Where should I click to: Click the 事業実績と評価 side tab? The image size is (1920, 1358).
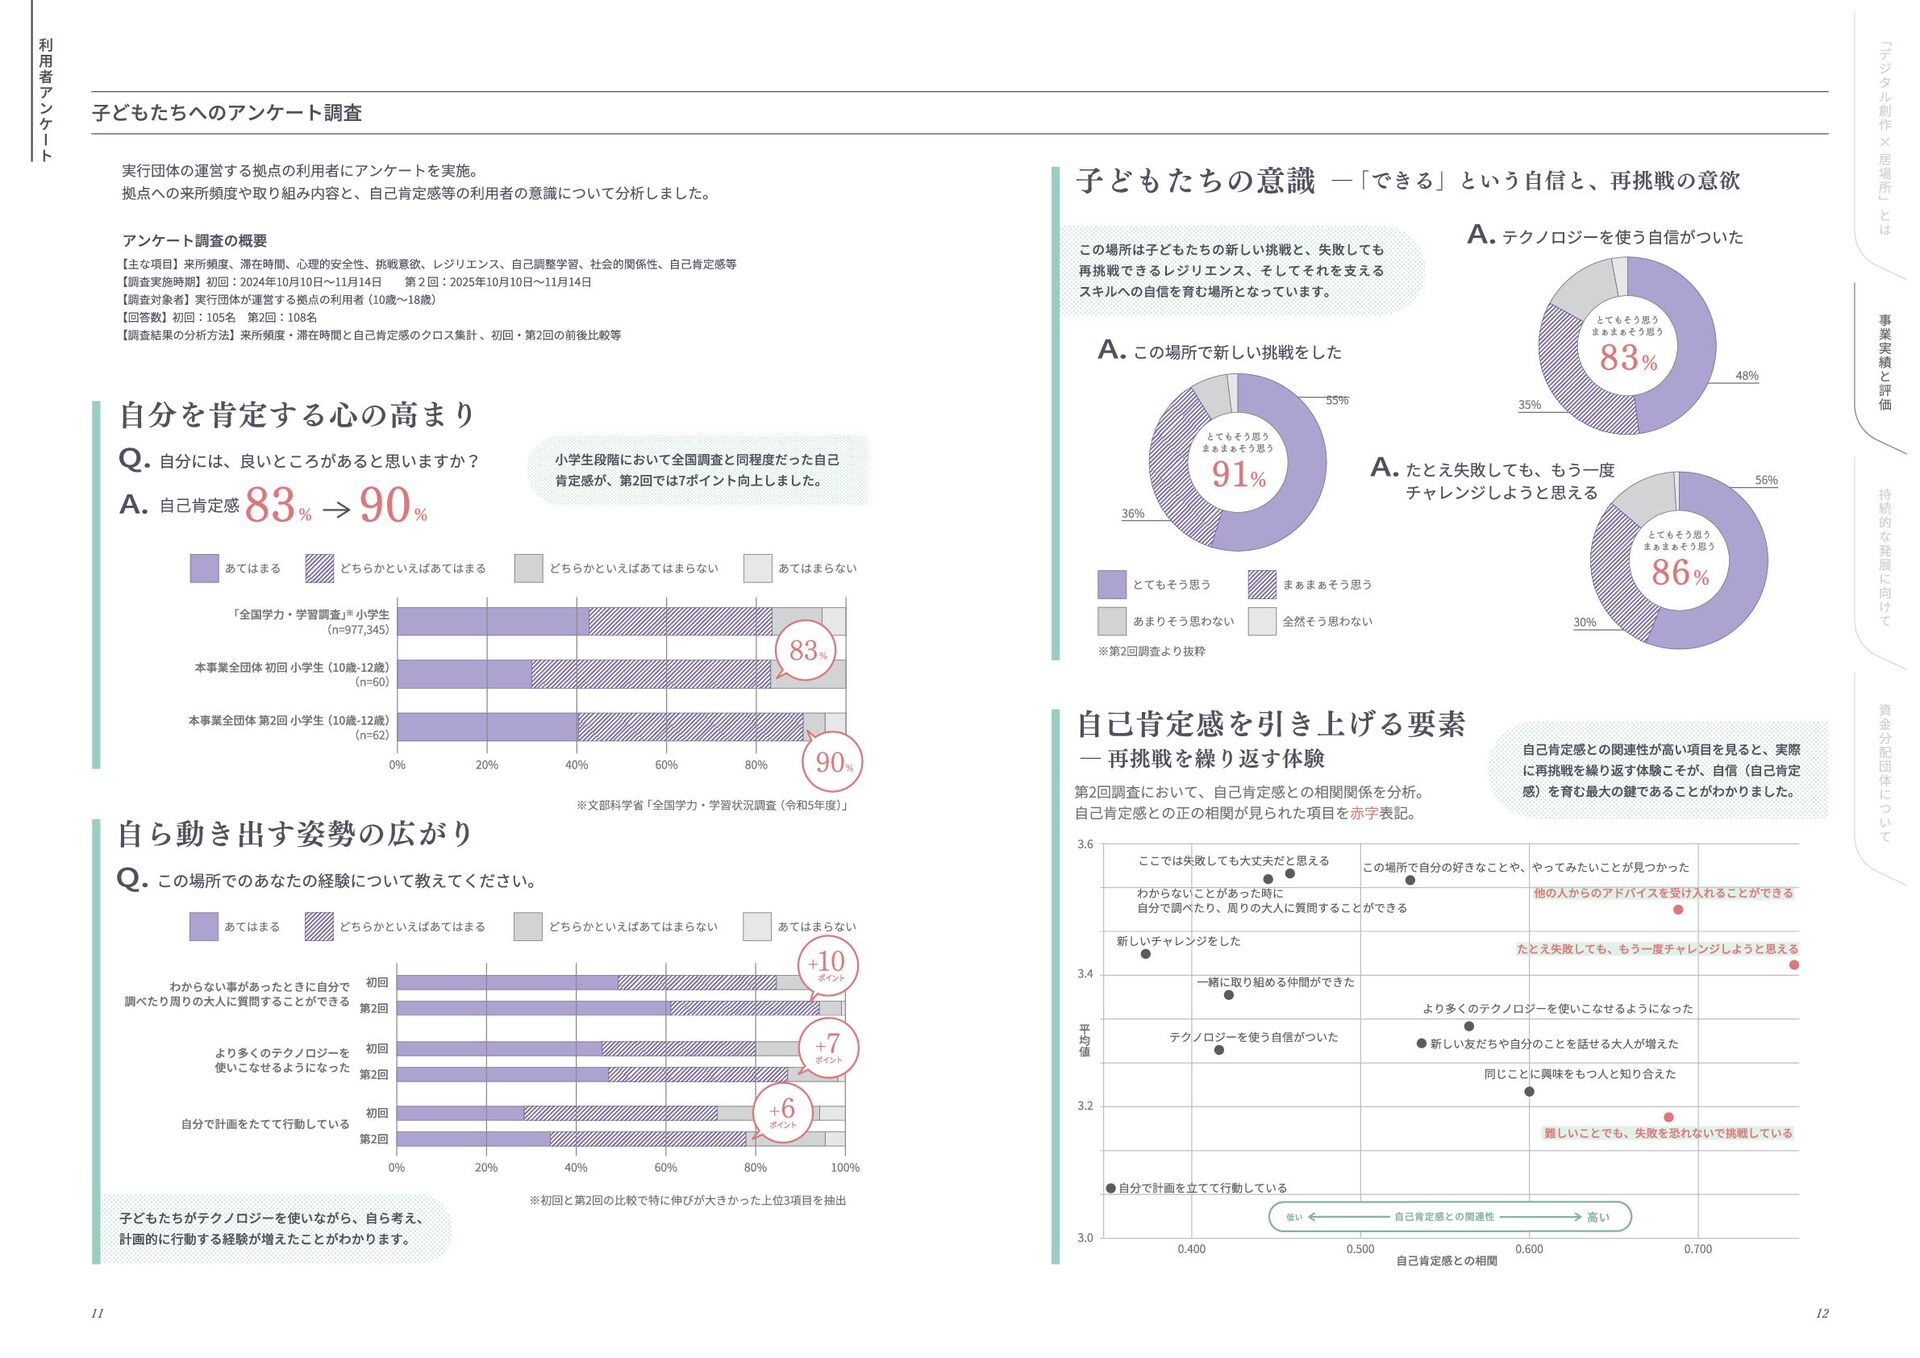[1884, 362]
